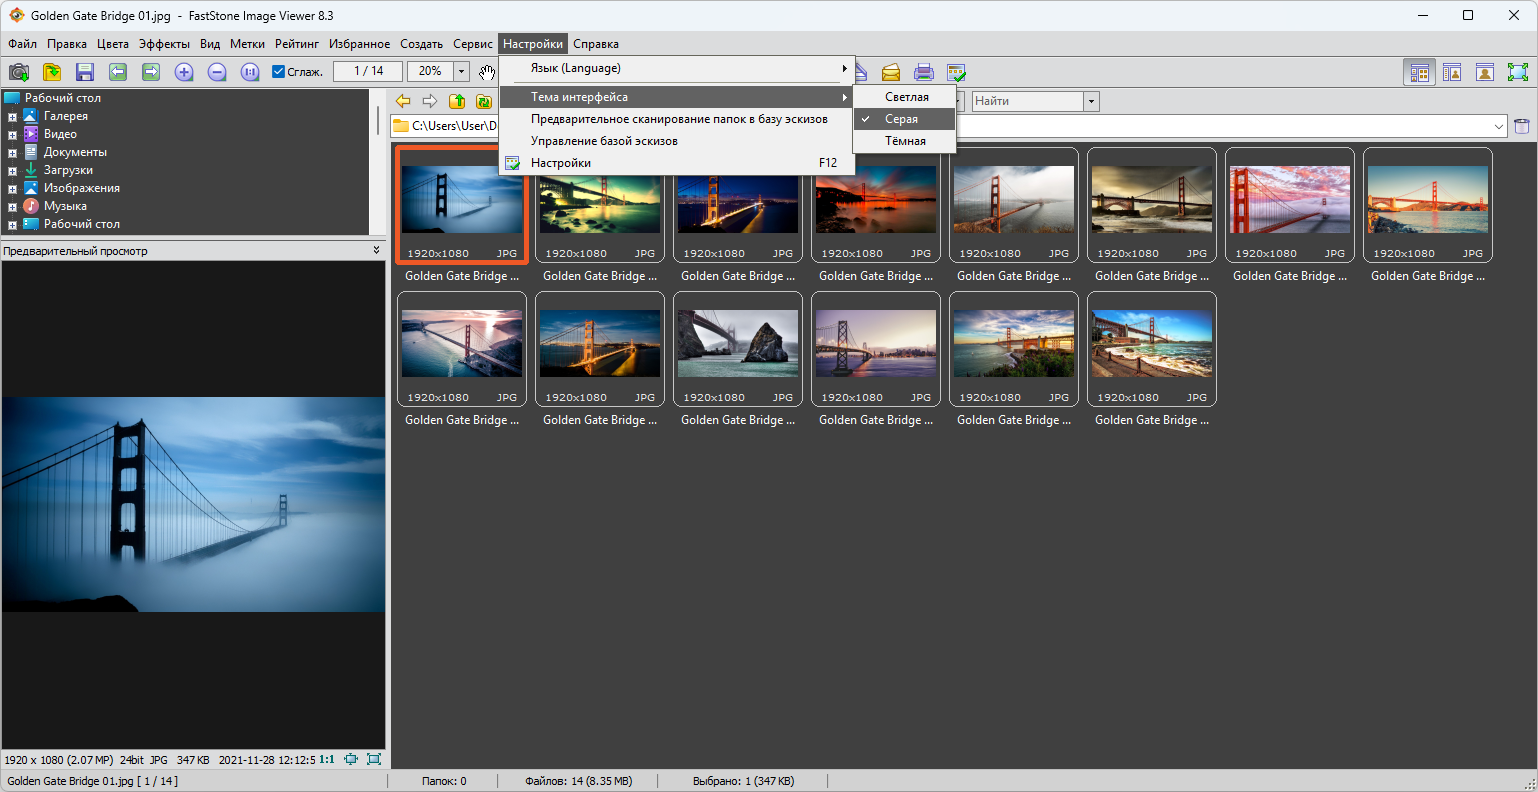Click the Zoom Out minus icon
Viewport: 1538px width, 792px height.
[x=217, y=72]
